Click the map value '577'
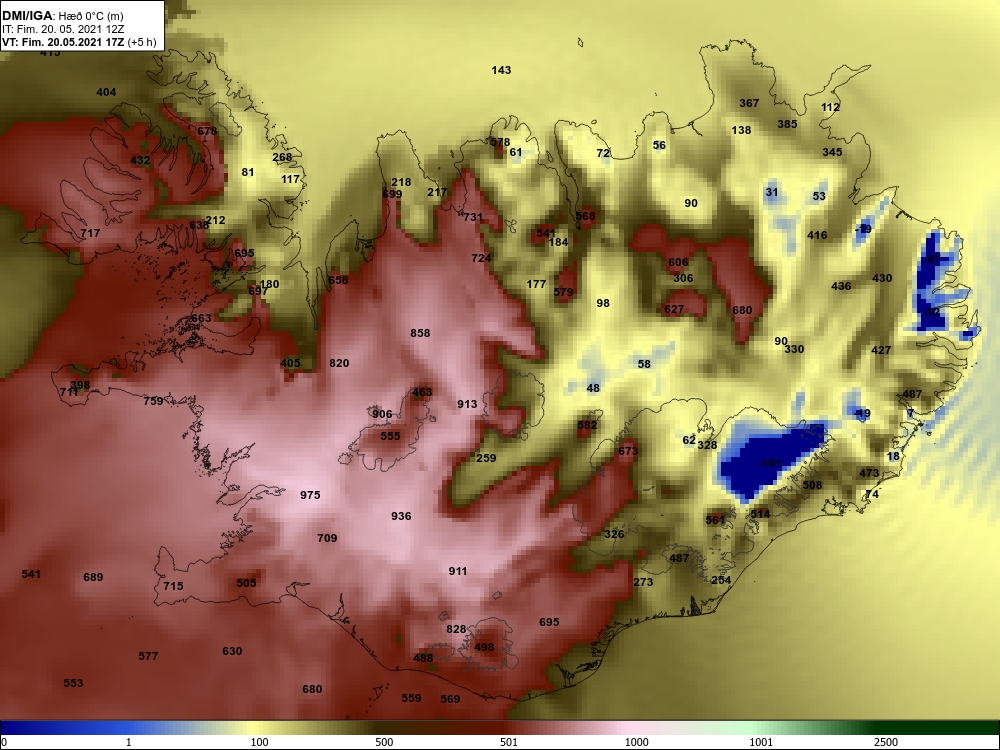 [x=148, y=656]
